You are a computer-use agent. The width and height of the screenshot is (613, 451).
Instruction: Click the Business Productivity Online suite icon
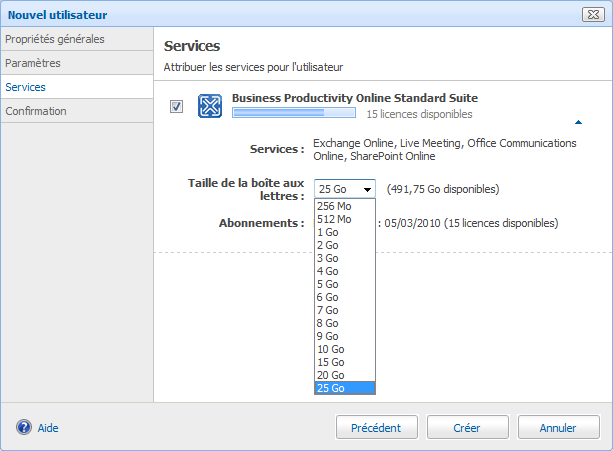210,106
